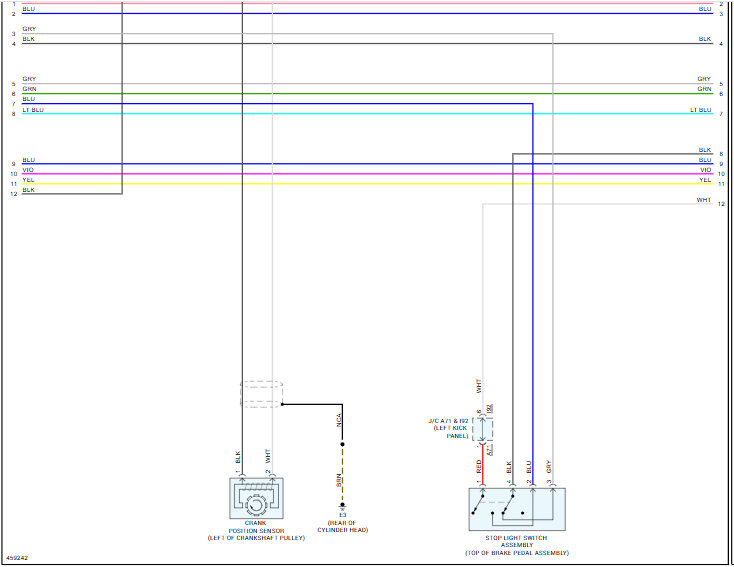This screenshot has width=734, height=567.
Task: Click the YEL label at the right edge
Action: coord(705,180)
